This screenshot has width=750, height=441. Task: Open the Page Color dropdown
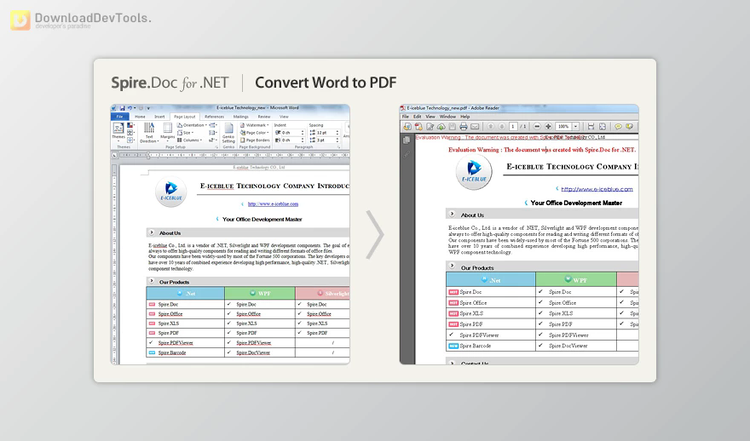(x=254, y=132)
